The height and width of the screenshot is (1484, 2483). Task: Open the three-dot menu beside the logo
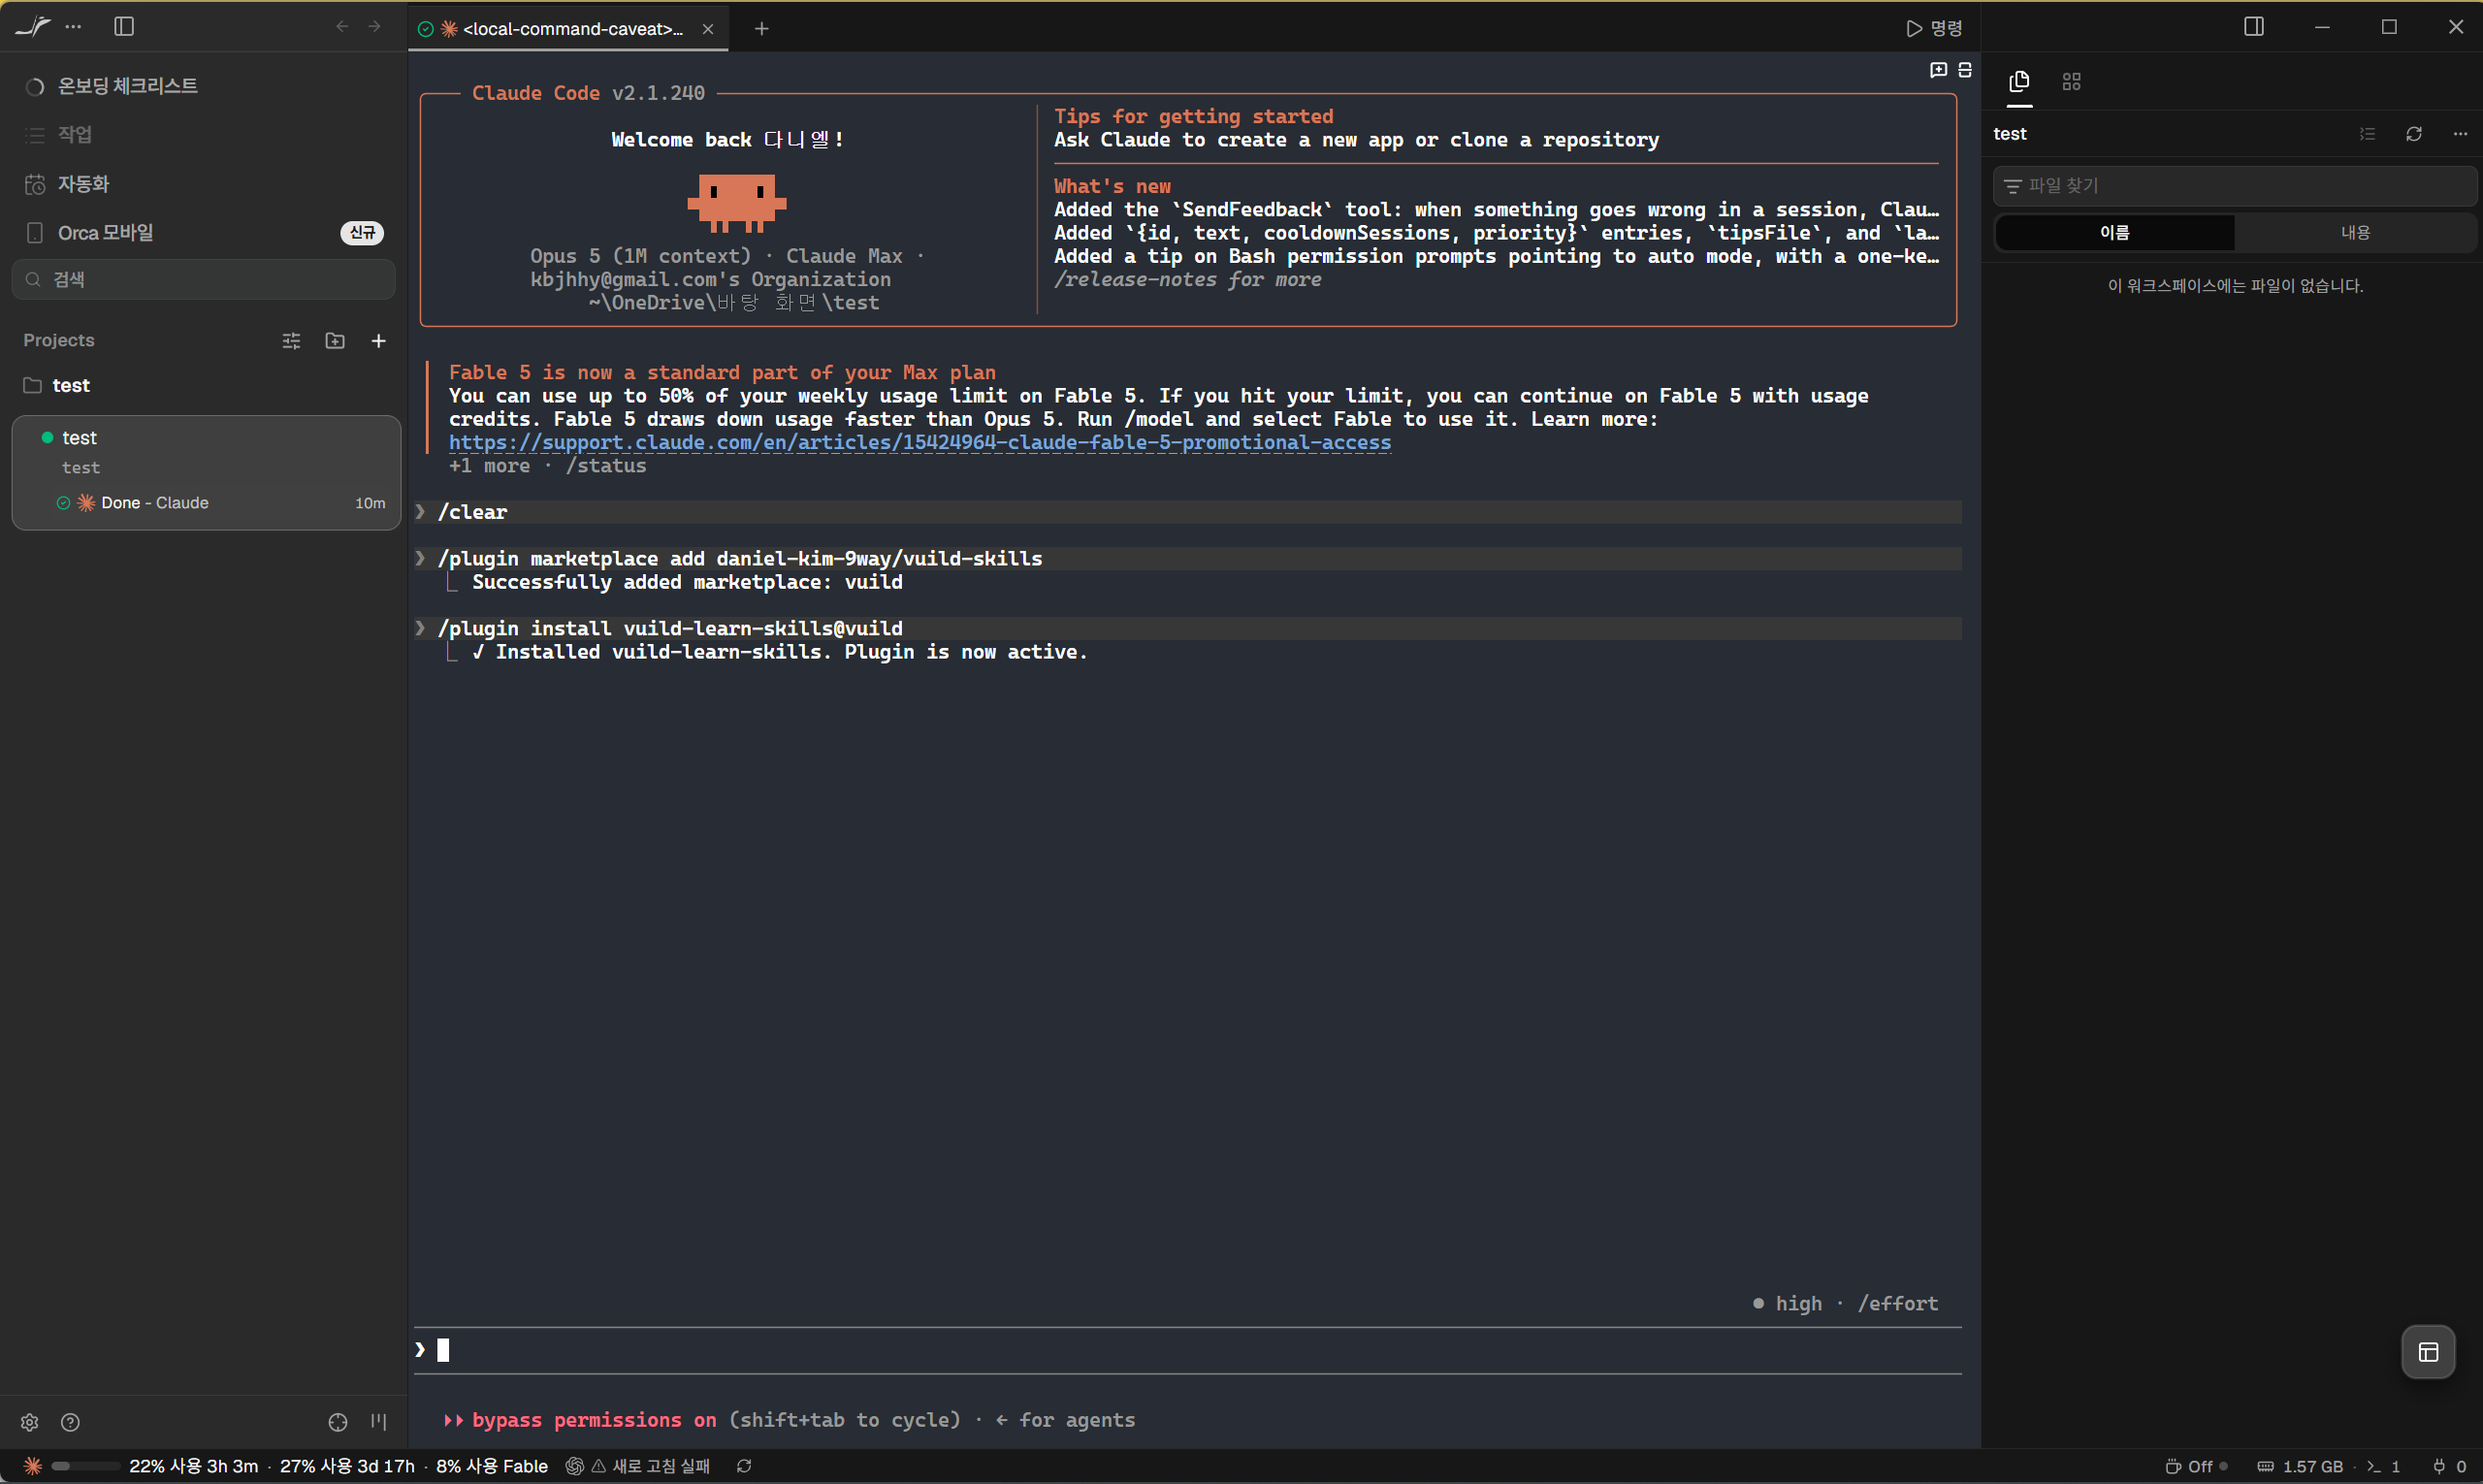click(73, 27)
